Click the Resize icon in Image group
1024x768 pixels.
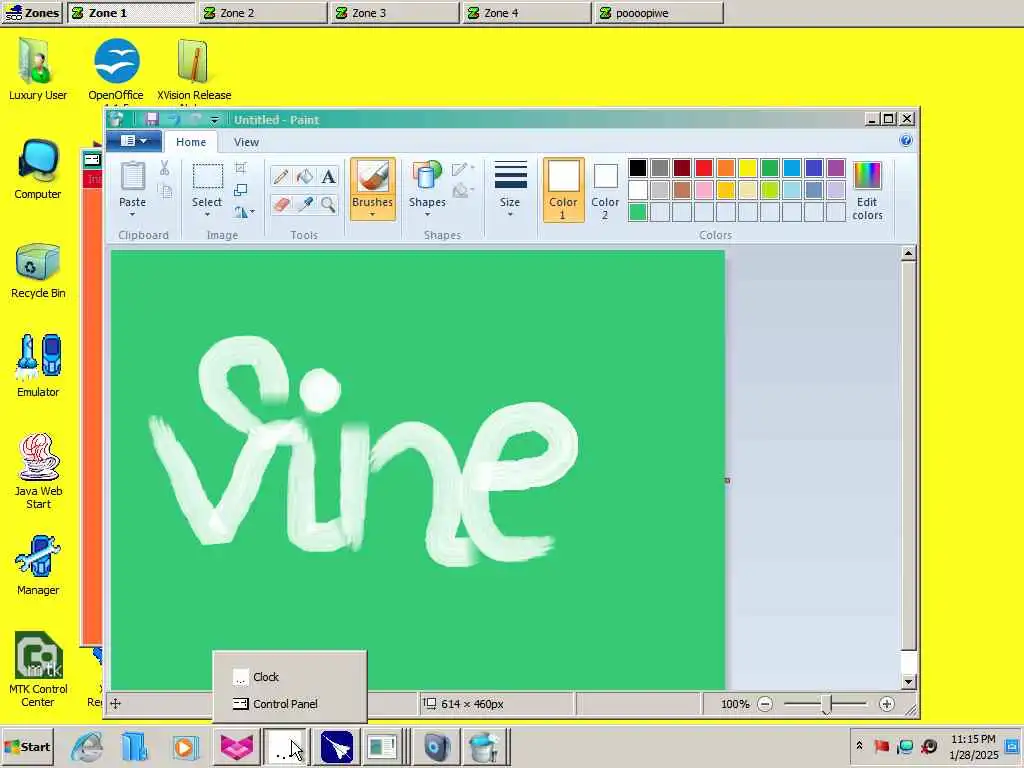(x=240, y=190)
